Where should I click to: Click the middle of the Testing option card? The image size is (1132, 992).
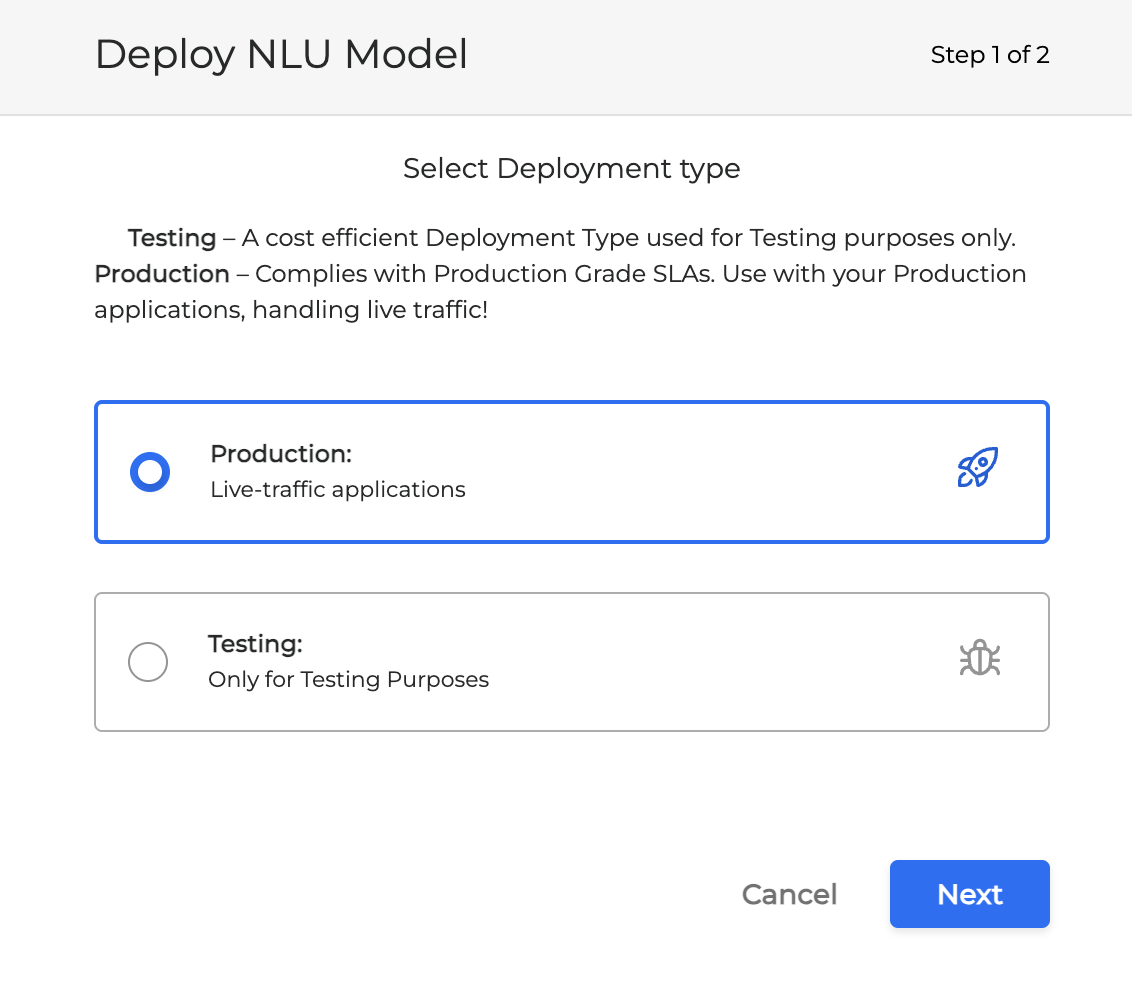(x=571, y=662)
